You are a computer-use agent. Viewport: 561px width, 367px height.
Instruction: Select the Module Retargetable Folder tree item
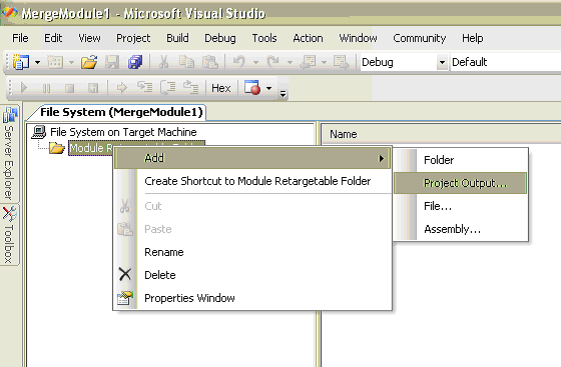click(91, 148)
